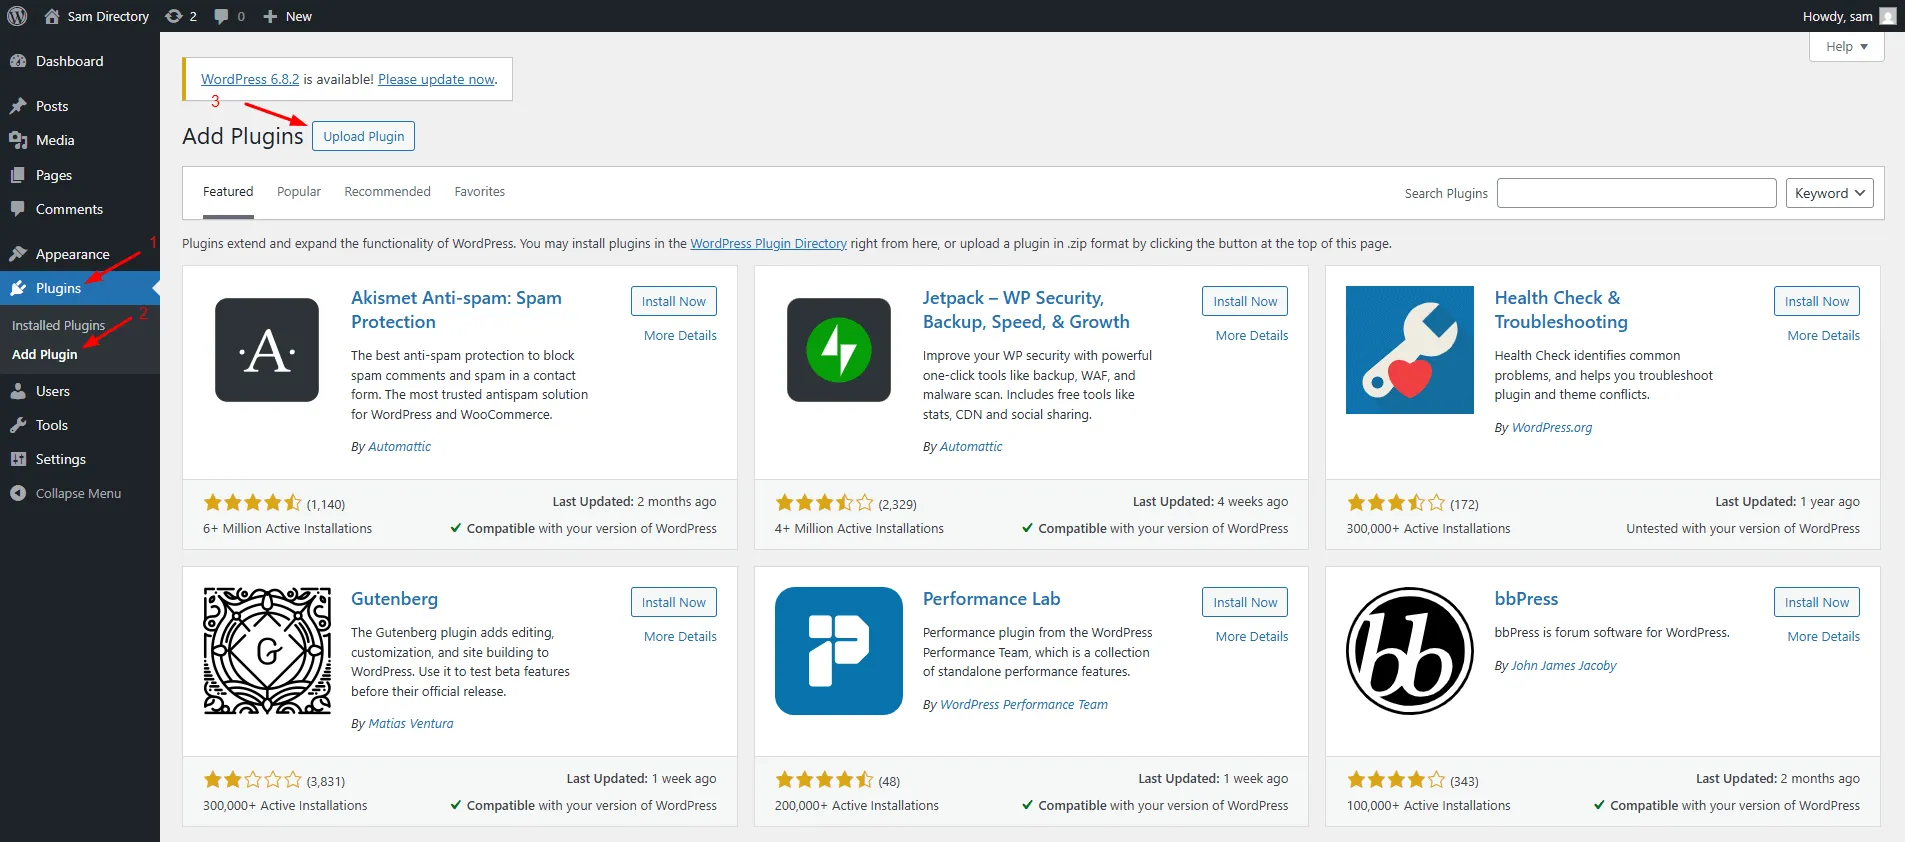Click the Sam Directory site name

[108, 16]
